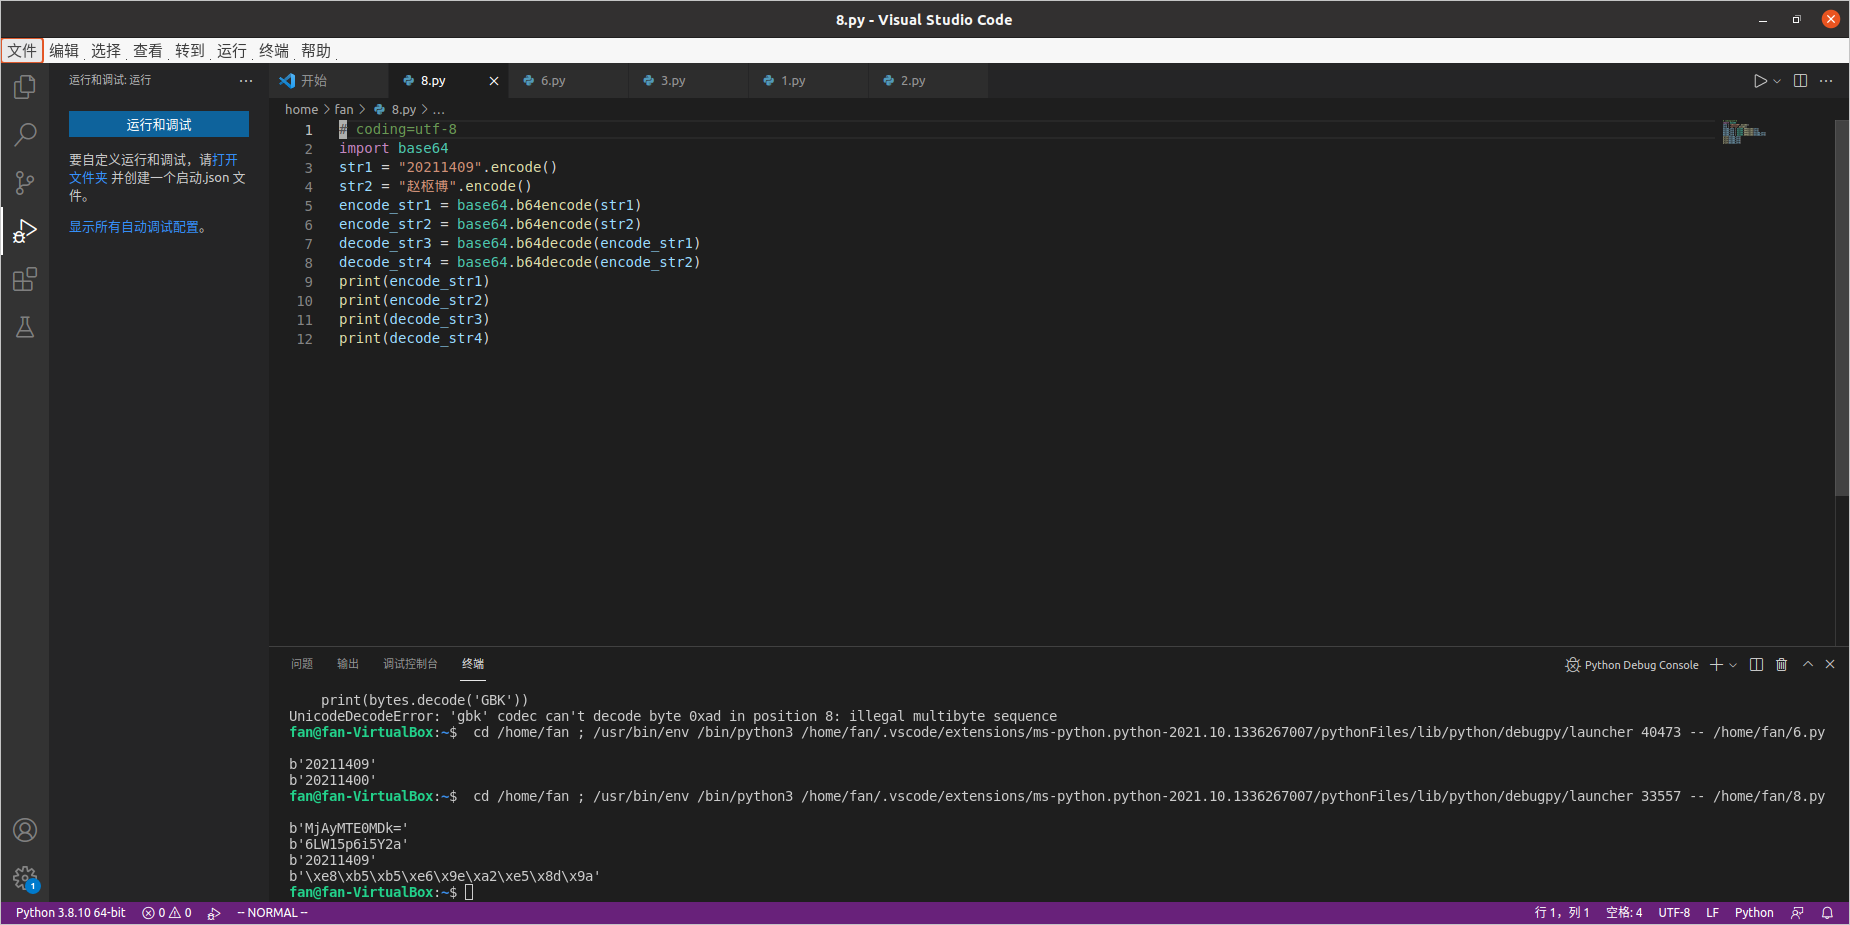This screenshot has height=925, width=1850.
Task: Click the 运行和调试 blue button
Action: click(159, 124)
